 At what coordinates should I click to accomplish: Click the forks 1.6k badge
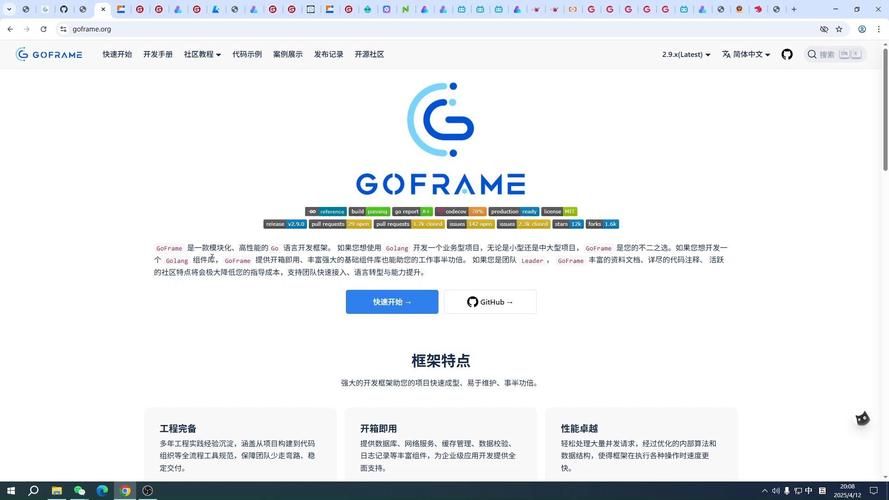(x=602, y=224)
